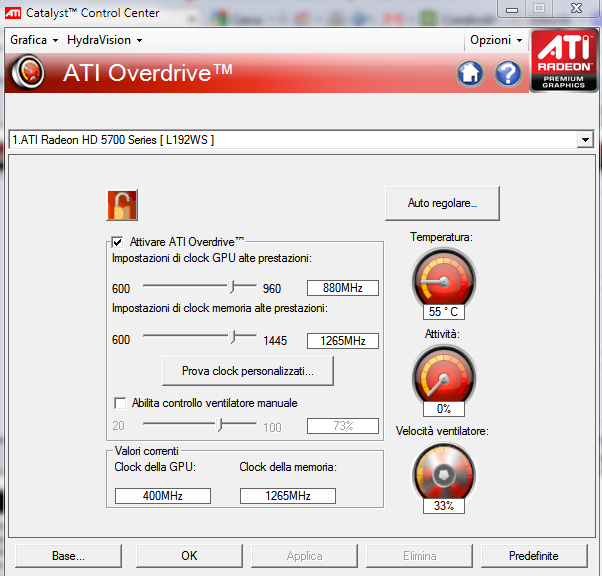Click Prova clock personalizzati button

(248, 371)
